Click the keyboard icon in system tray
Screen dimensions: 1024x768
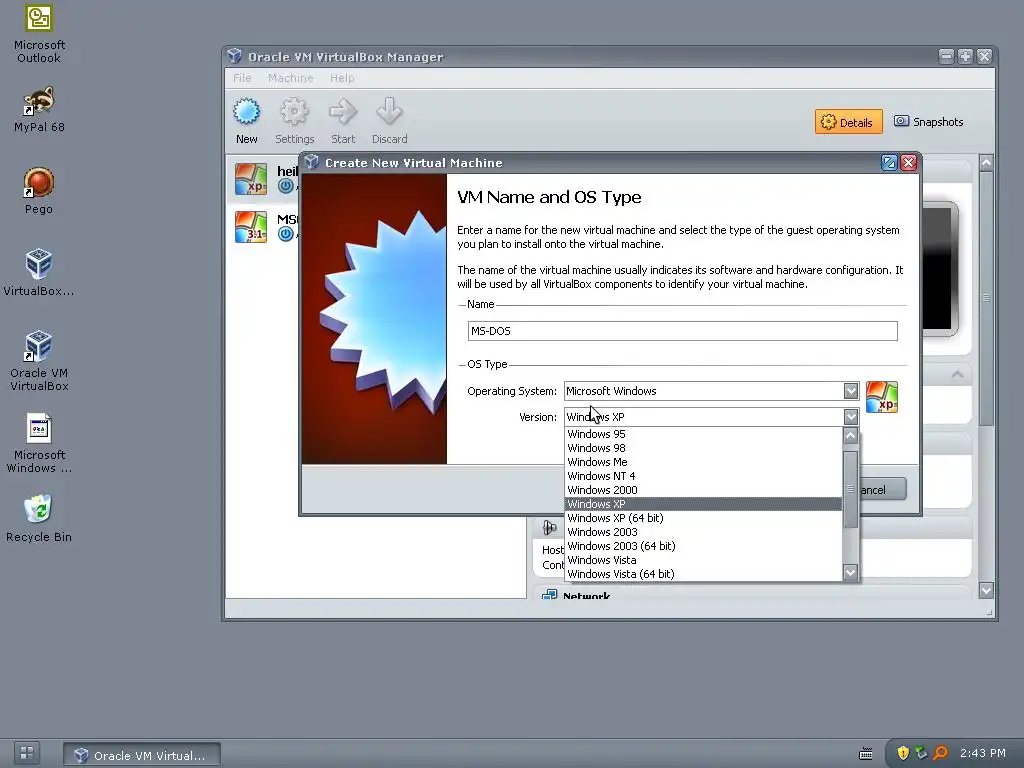click(865, 754)
